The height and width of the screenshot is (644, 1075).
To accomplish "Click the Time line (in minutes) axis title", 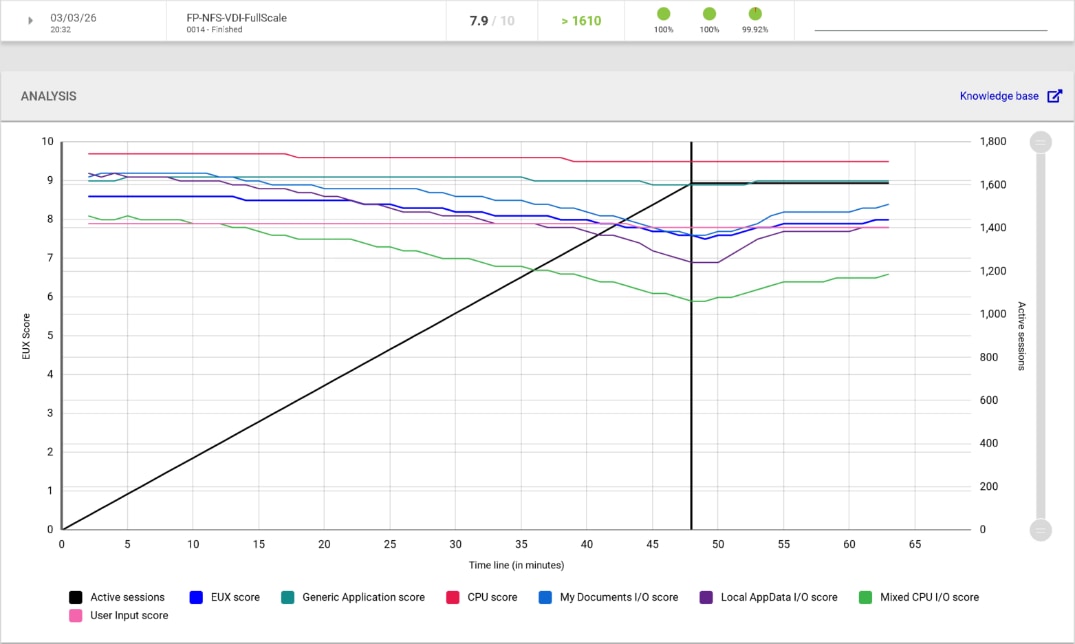I will [516, 565].
